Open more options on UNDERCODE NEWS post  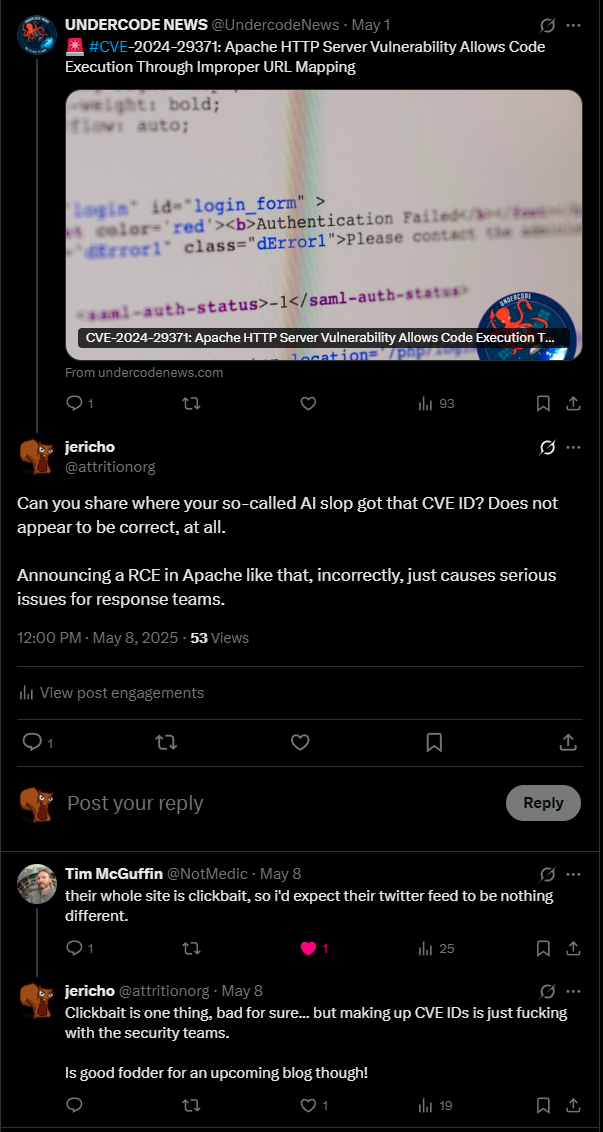573,25
